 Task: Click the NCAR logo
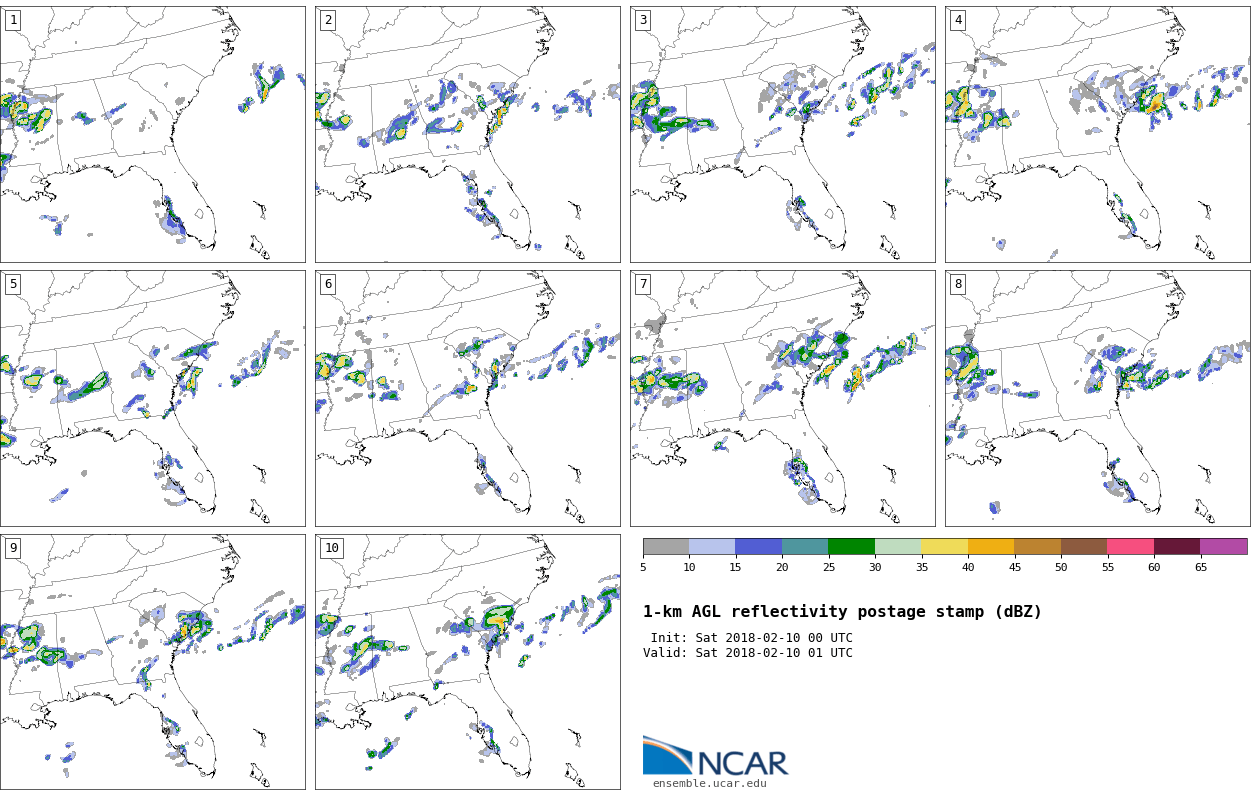716,756
